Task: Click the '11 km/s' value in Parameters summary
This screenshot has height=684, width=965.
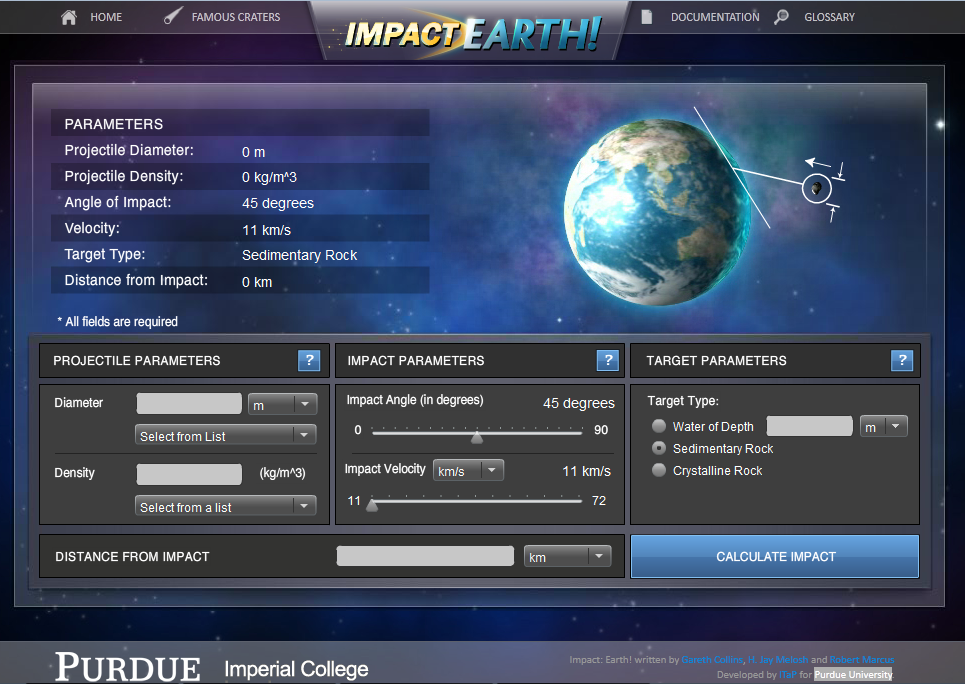Action: coord(266,230)
